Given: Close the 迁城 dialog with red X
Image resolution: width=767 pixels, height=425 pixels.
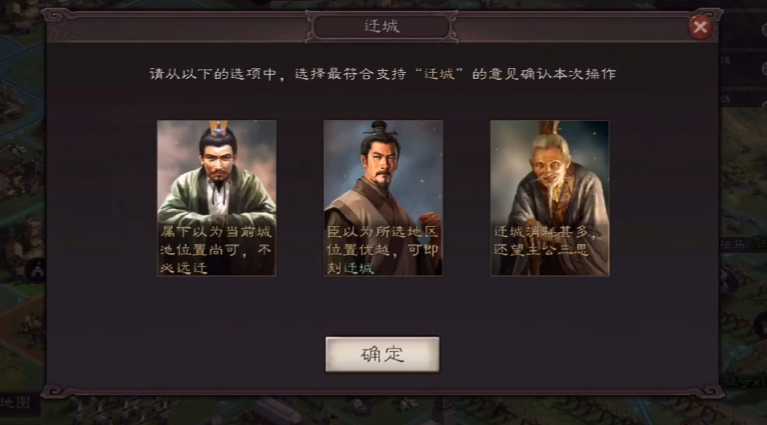Looking at the screenshot, I should (700, 27).
